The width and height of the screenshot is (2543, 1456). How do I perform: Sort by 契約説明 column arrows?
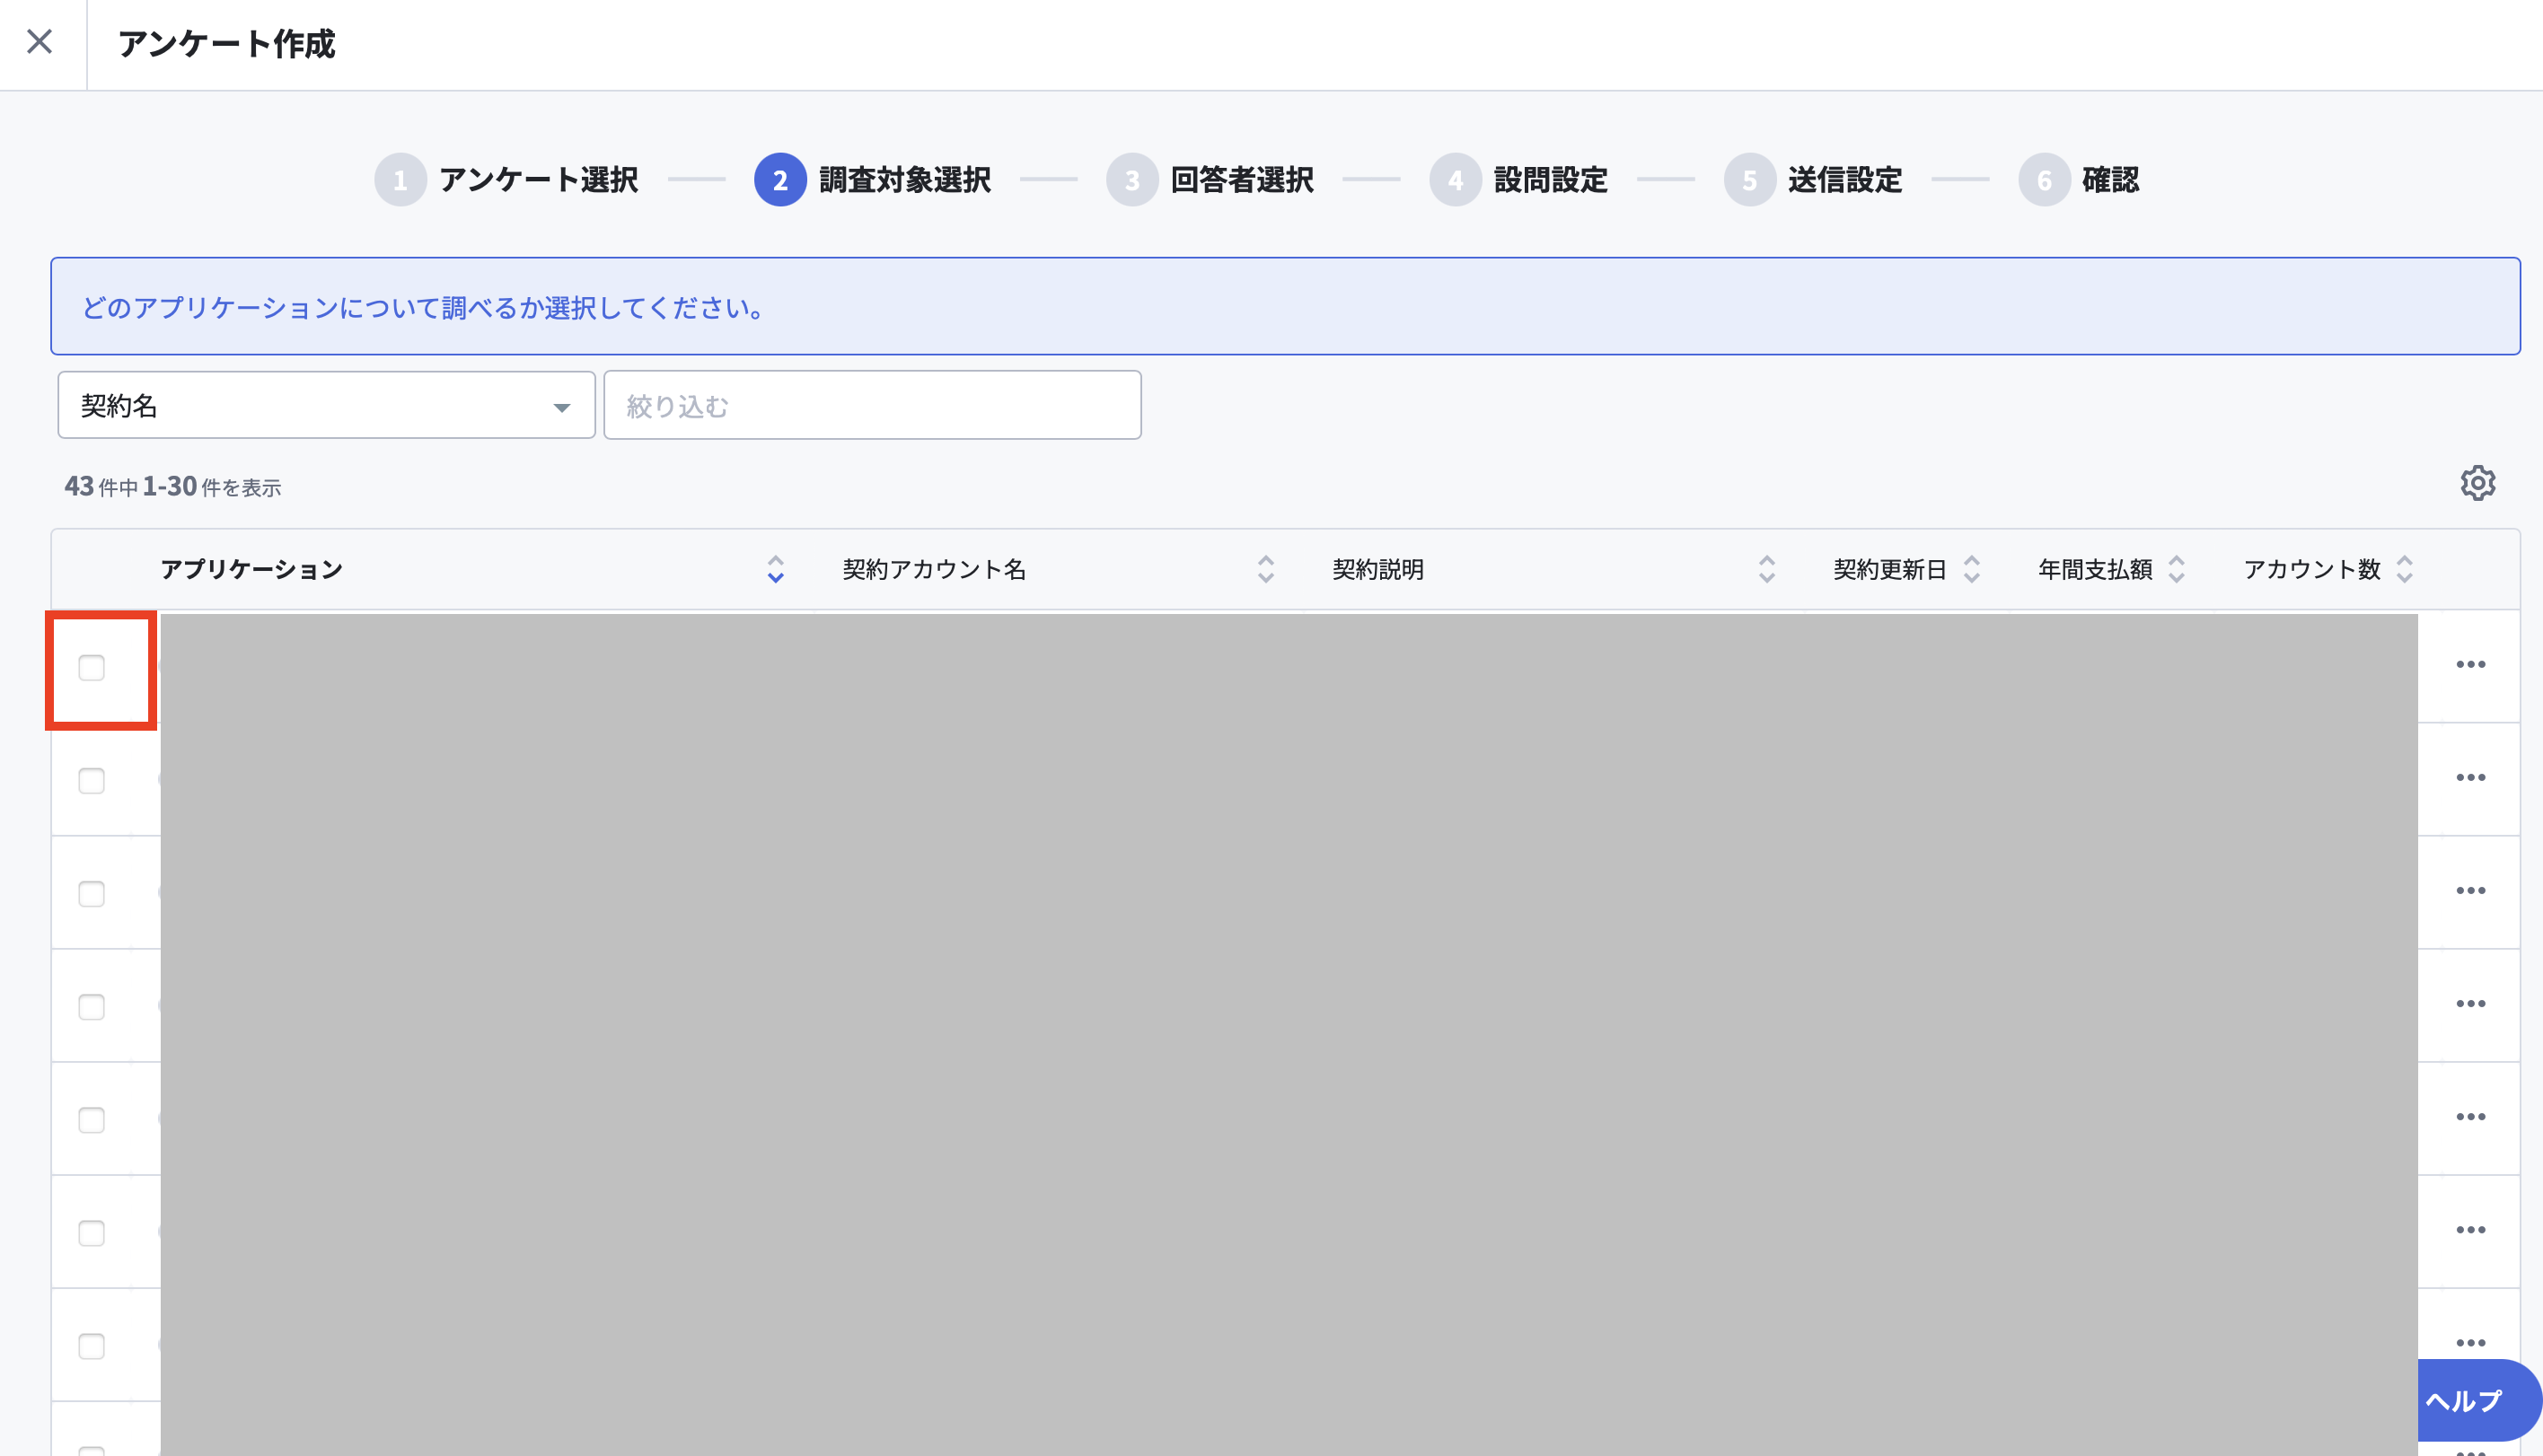1766,569
